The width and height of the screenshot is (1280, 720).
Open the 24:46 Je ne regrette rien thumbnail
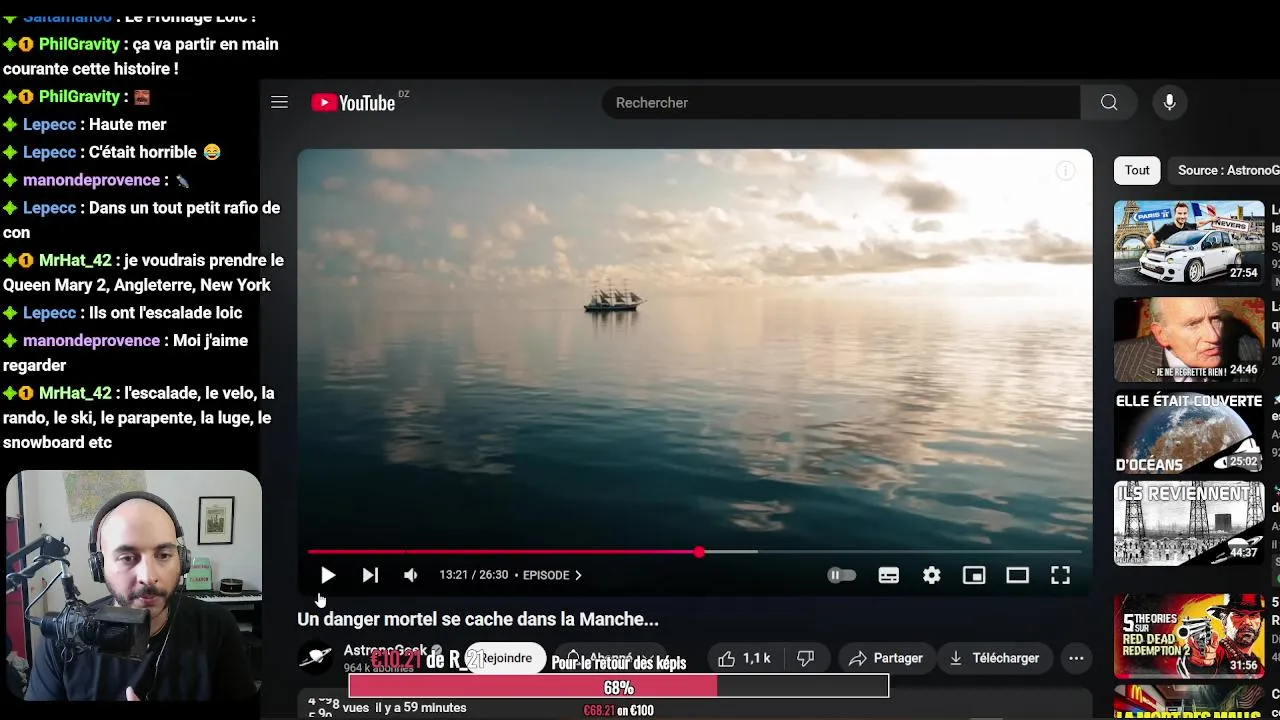click(x=1189, y=339)
